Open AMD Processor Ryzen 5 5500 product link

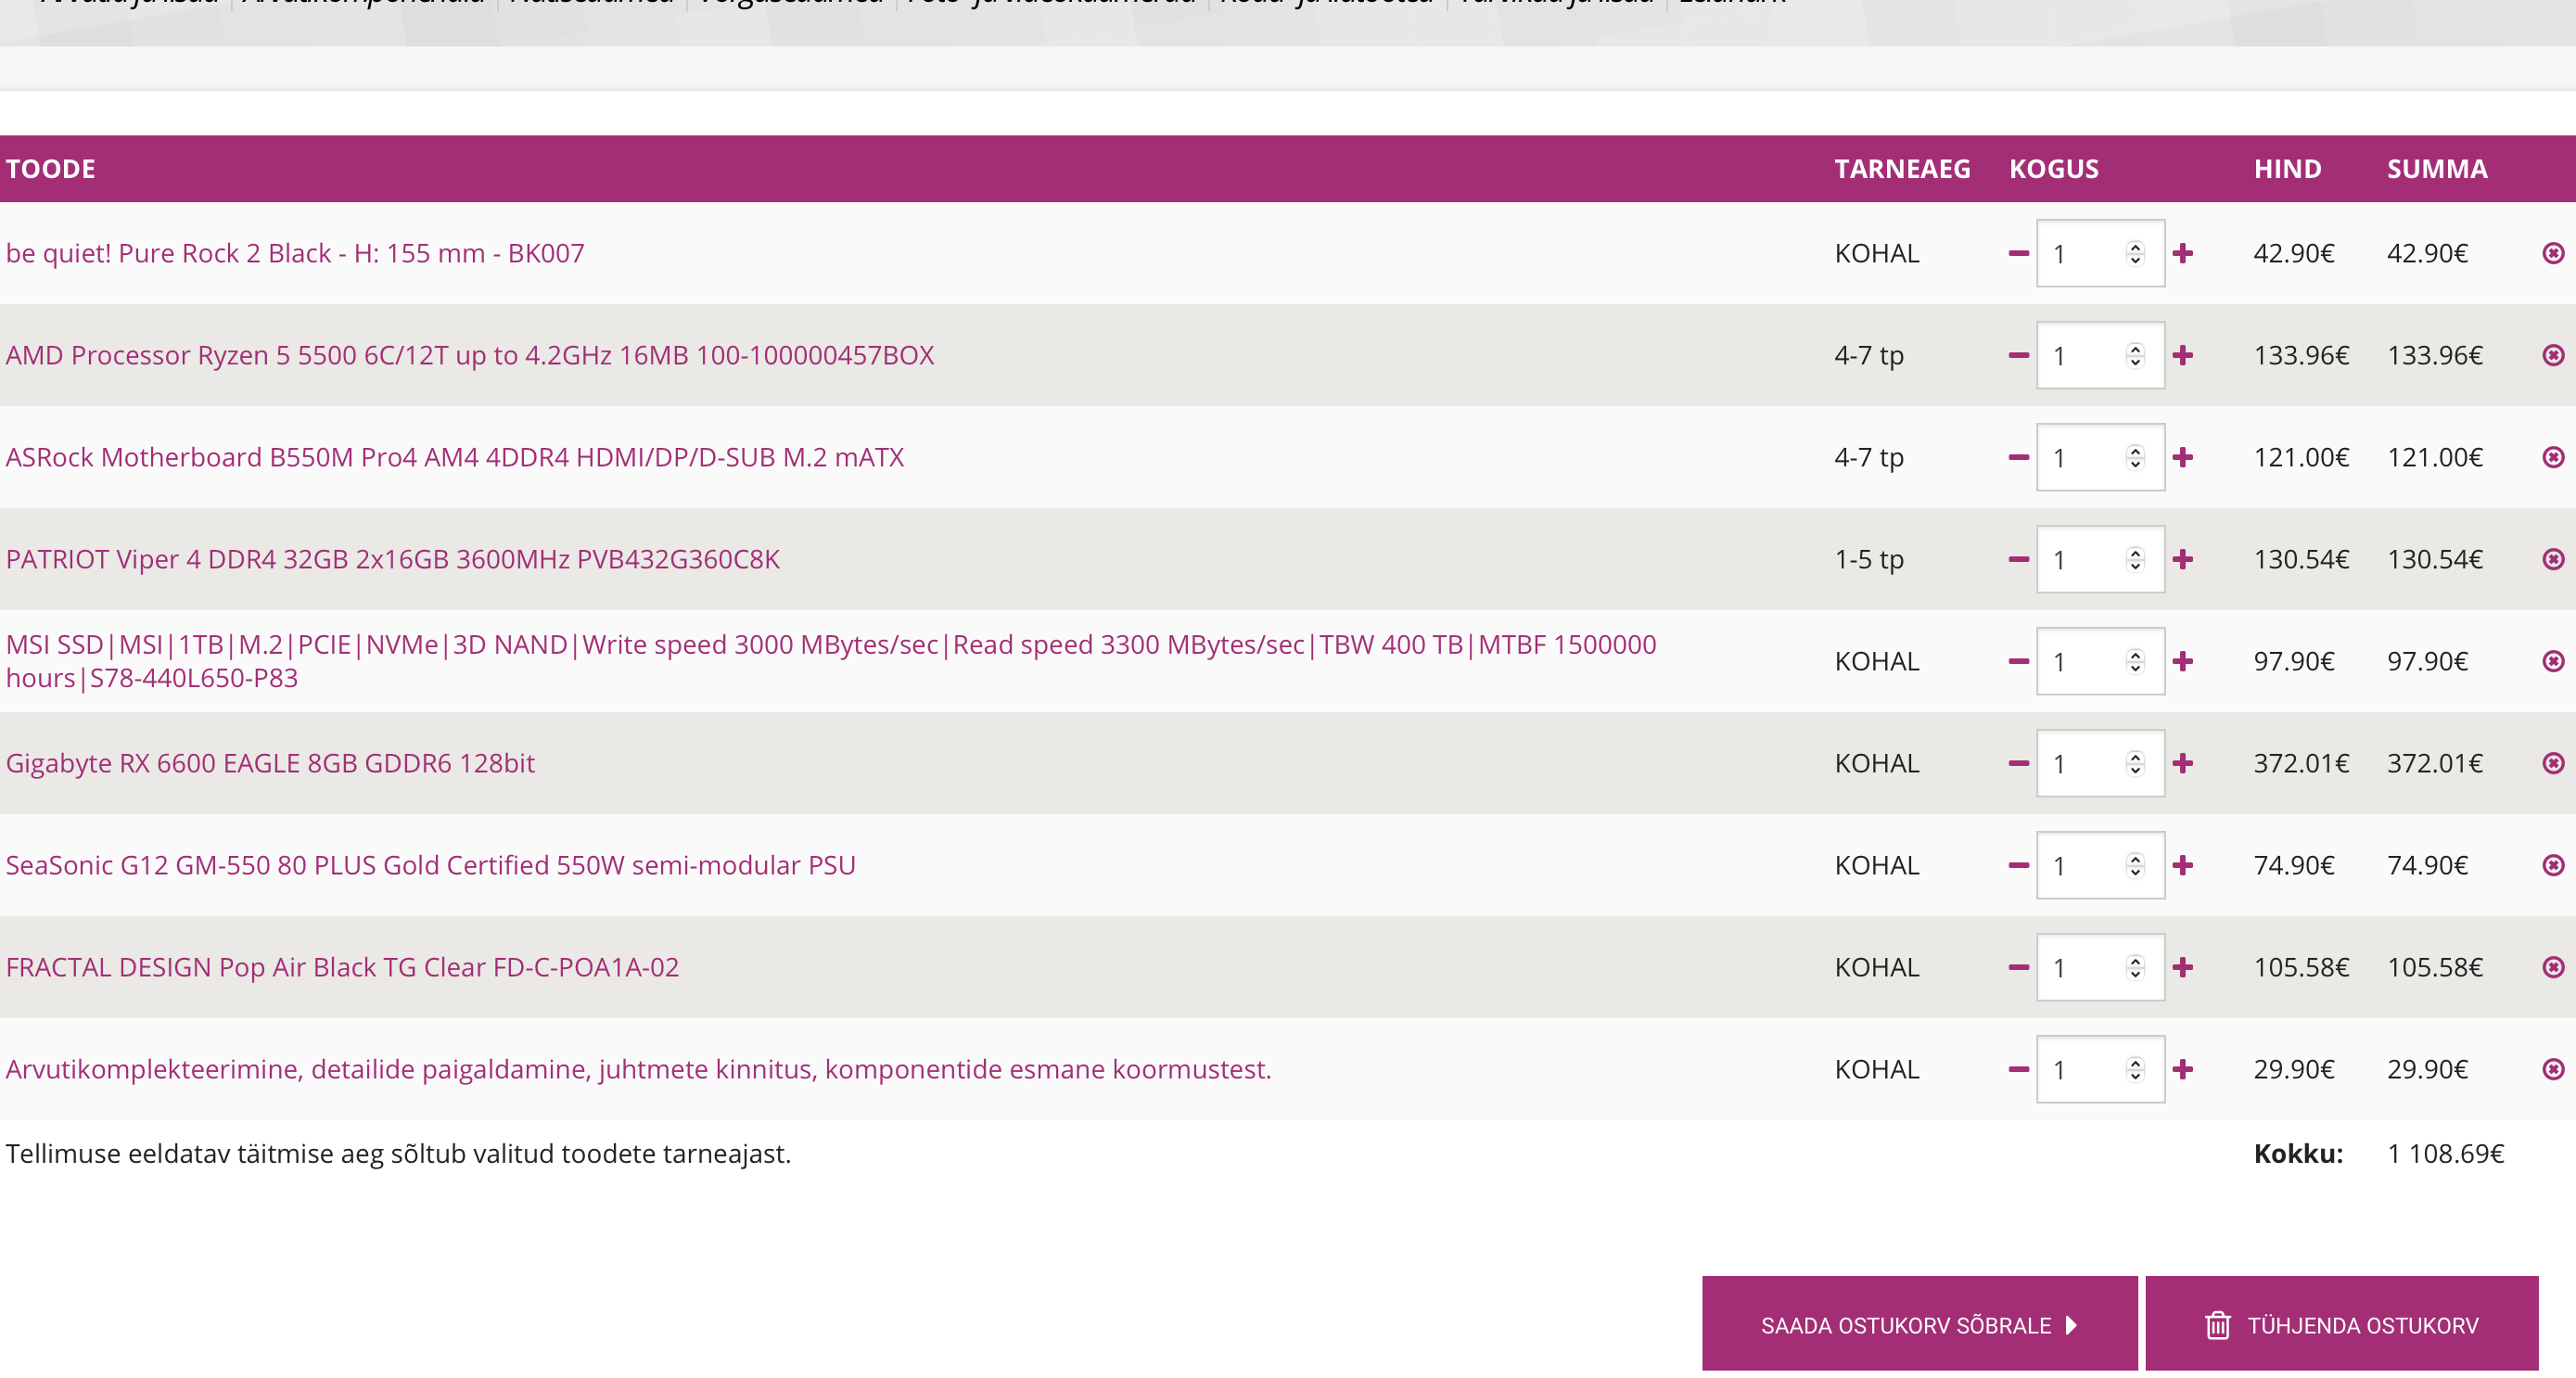point(470,356)
